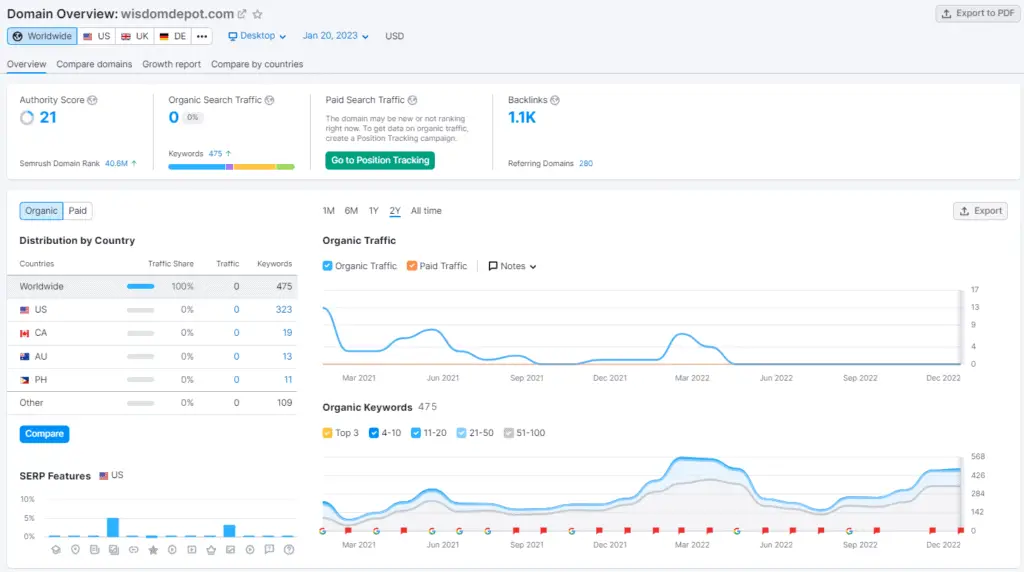Open the 1.1K backlinks link
1024x572 pixels.
522,118
